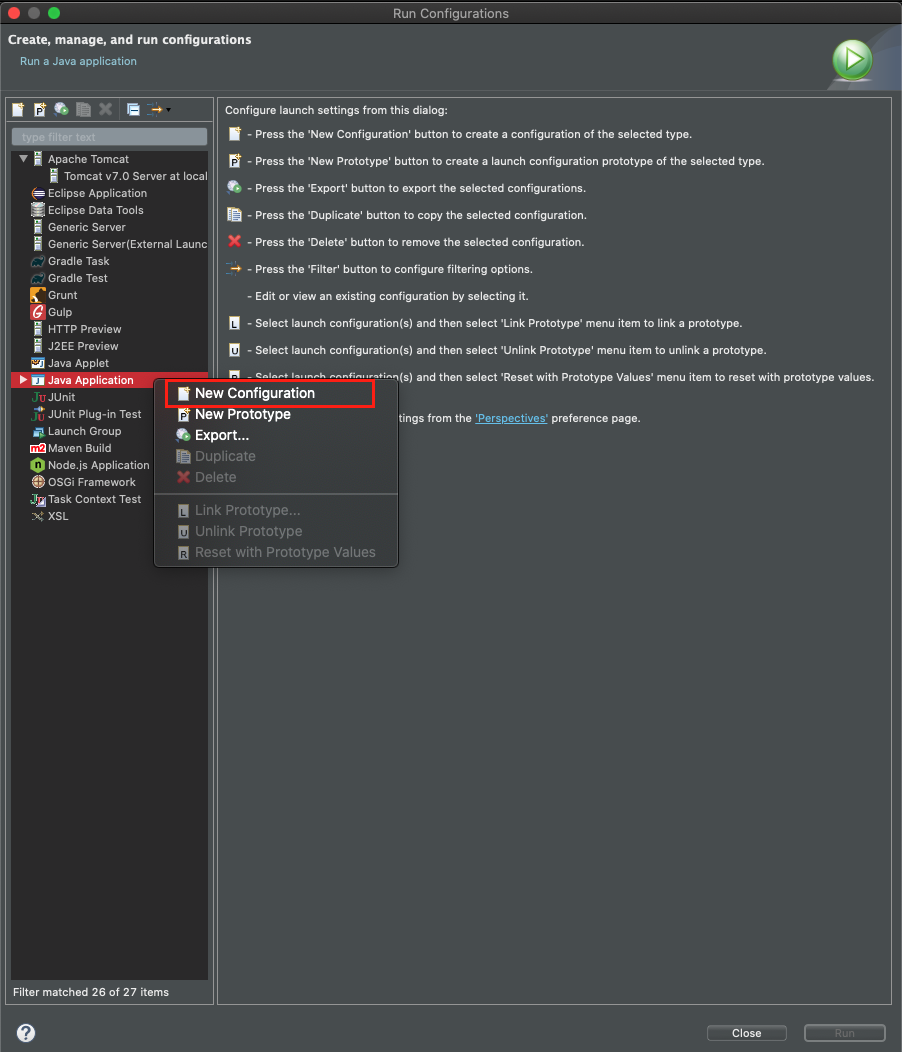Click inside the type filter text field

(109, 137)
